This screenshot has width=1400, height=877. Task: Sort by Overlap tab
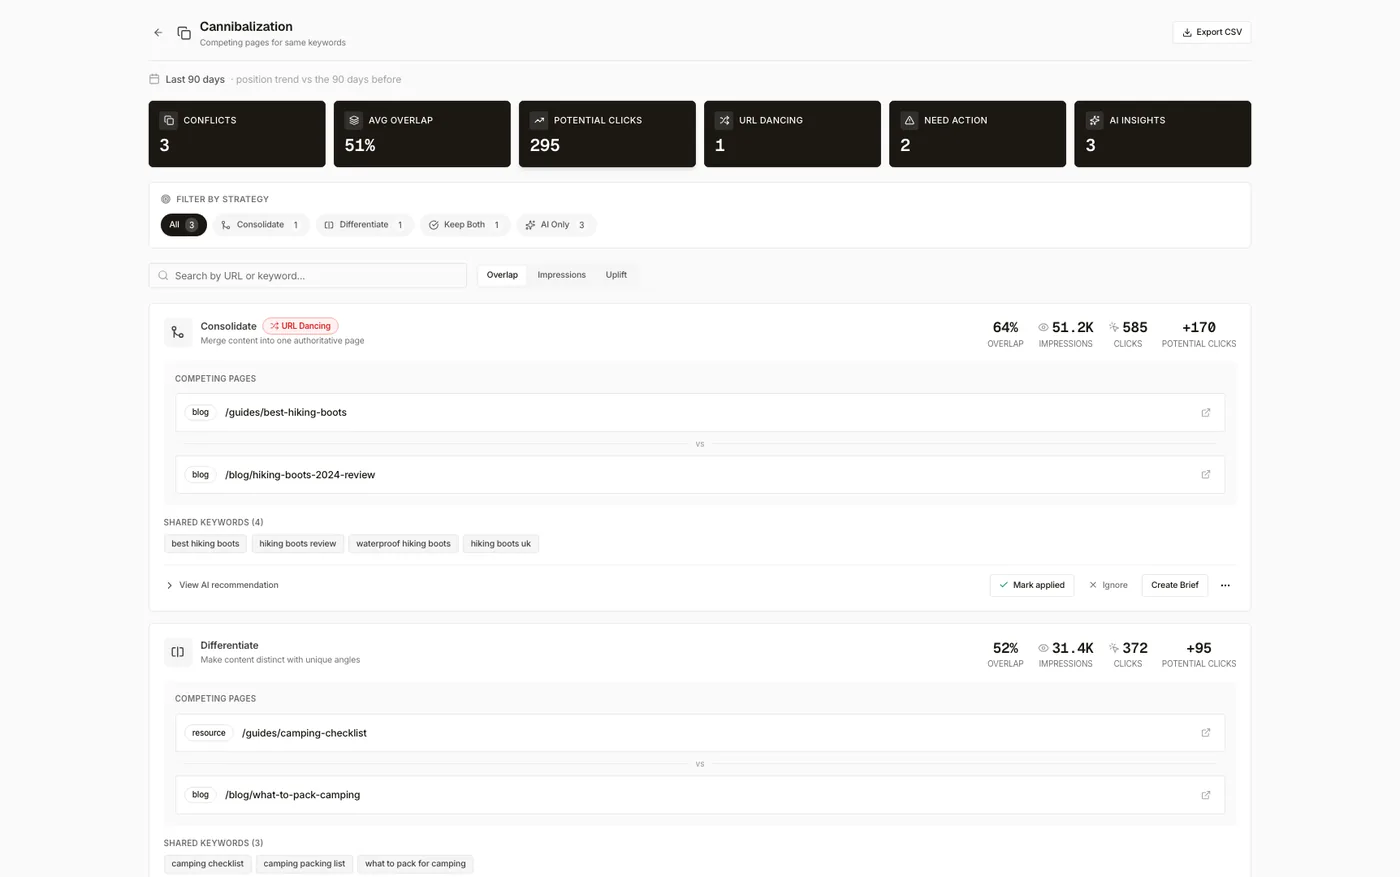pos(502,275)
